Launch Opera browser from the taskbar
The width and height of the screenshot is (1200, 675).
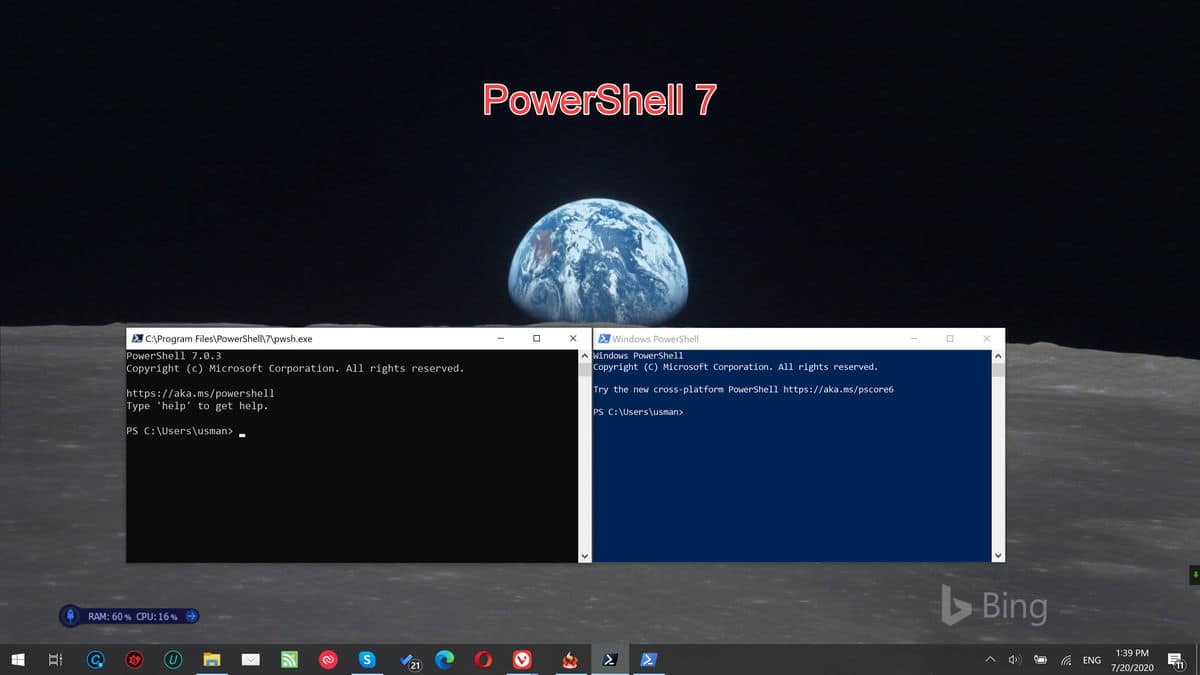(x=484, y=660)
